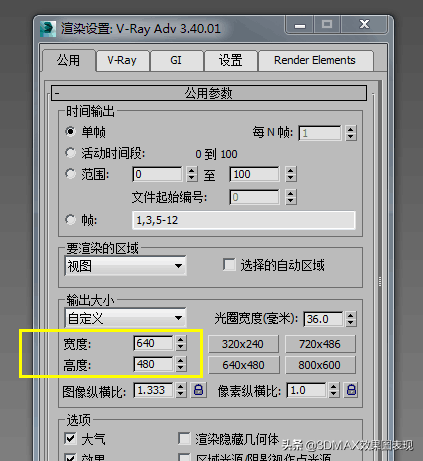The height and width of the screenshot is (461, 423).
Task: Click the 3ds Max app icon in title bar
Action: coord(48,29)
